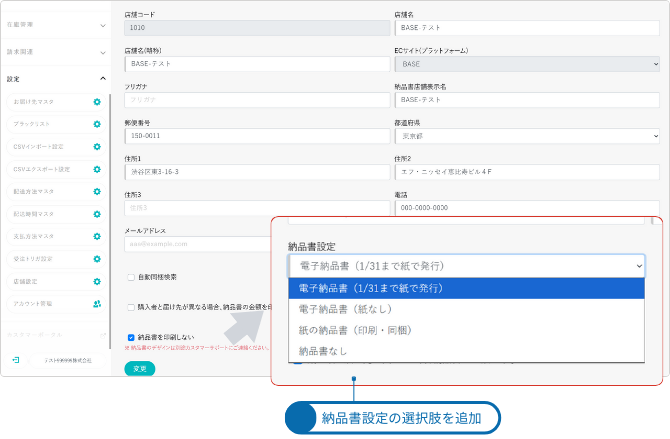Click the フリガナ input field
This screenshot has height=439, width=670.
click(257, 100)
